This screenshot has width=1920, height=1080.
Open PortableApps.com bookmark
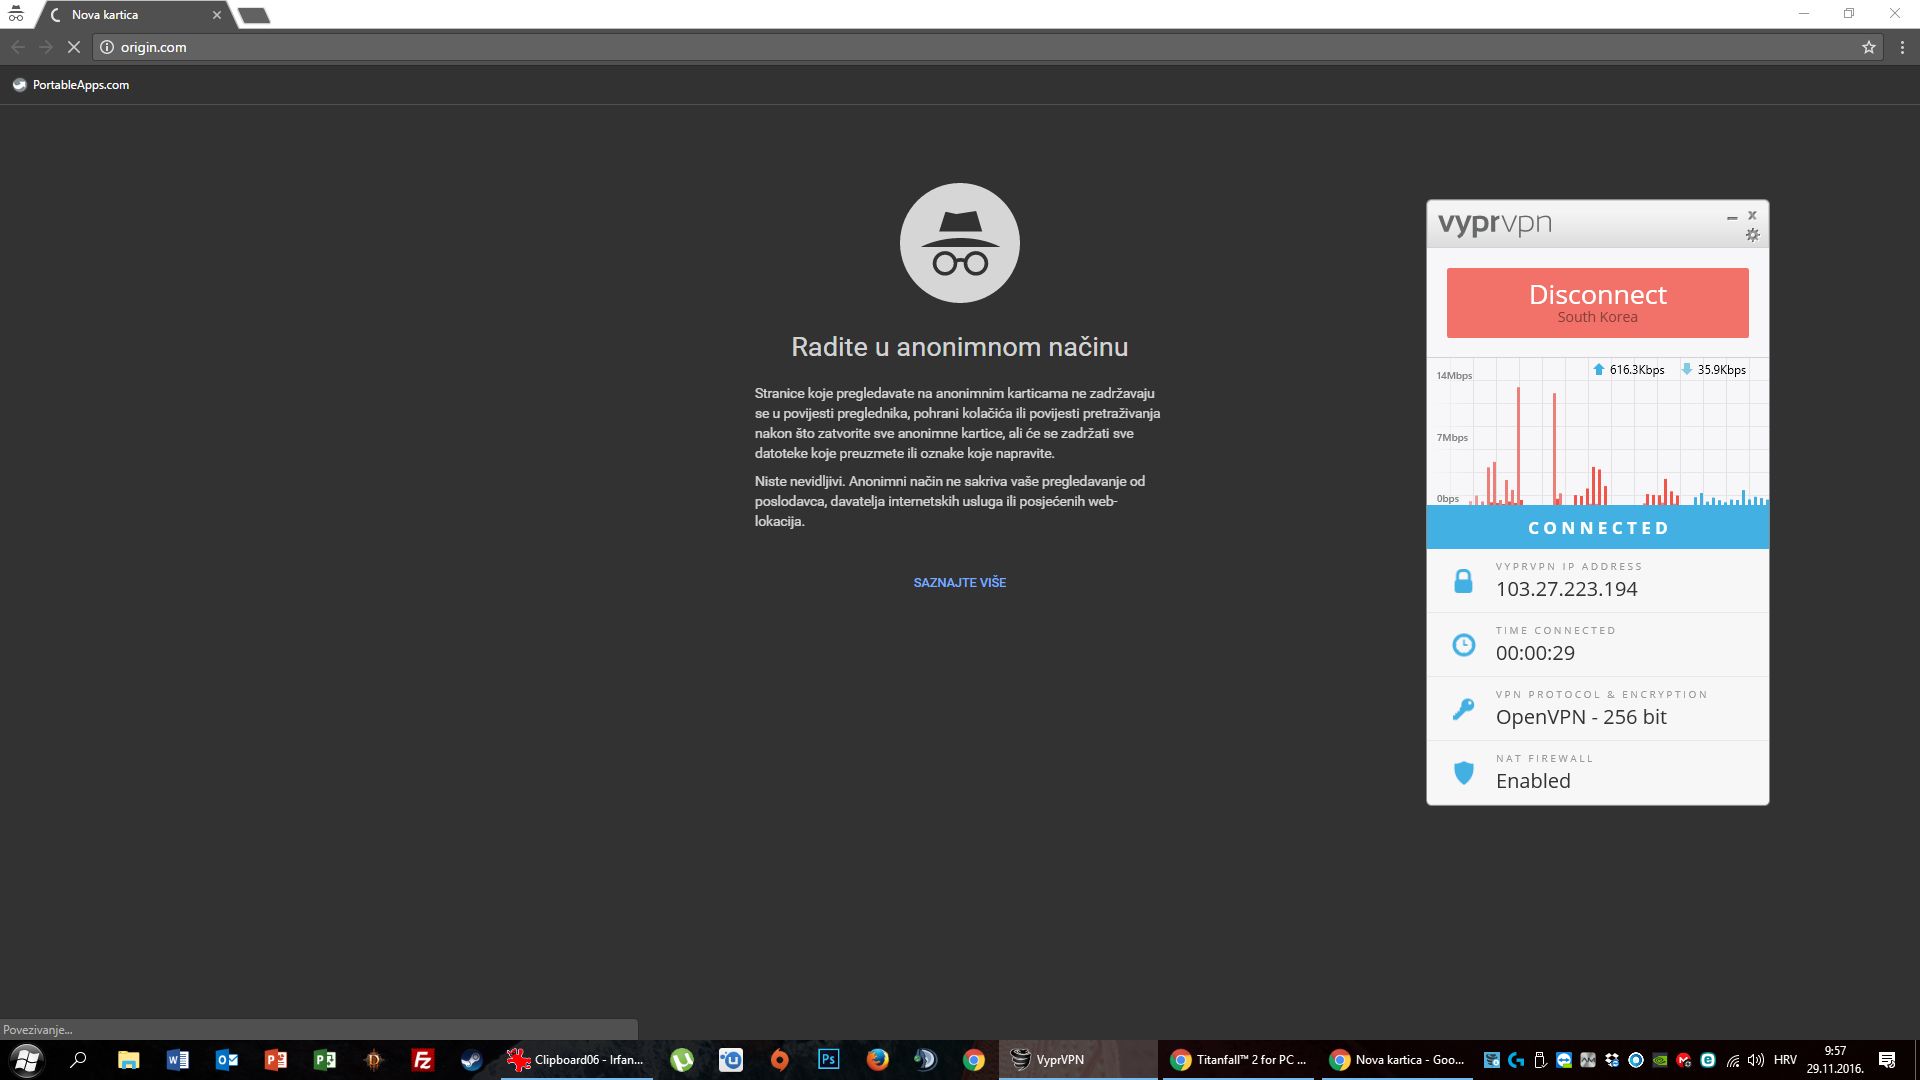71,85
